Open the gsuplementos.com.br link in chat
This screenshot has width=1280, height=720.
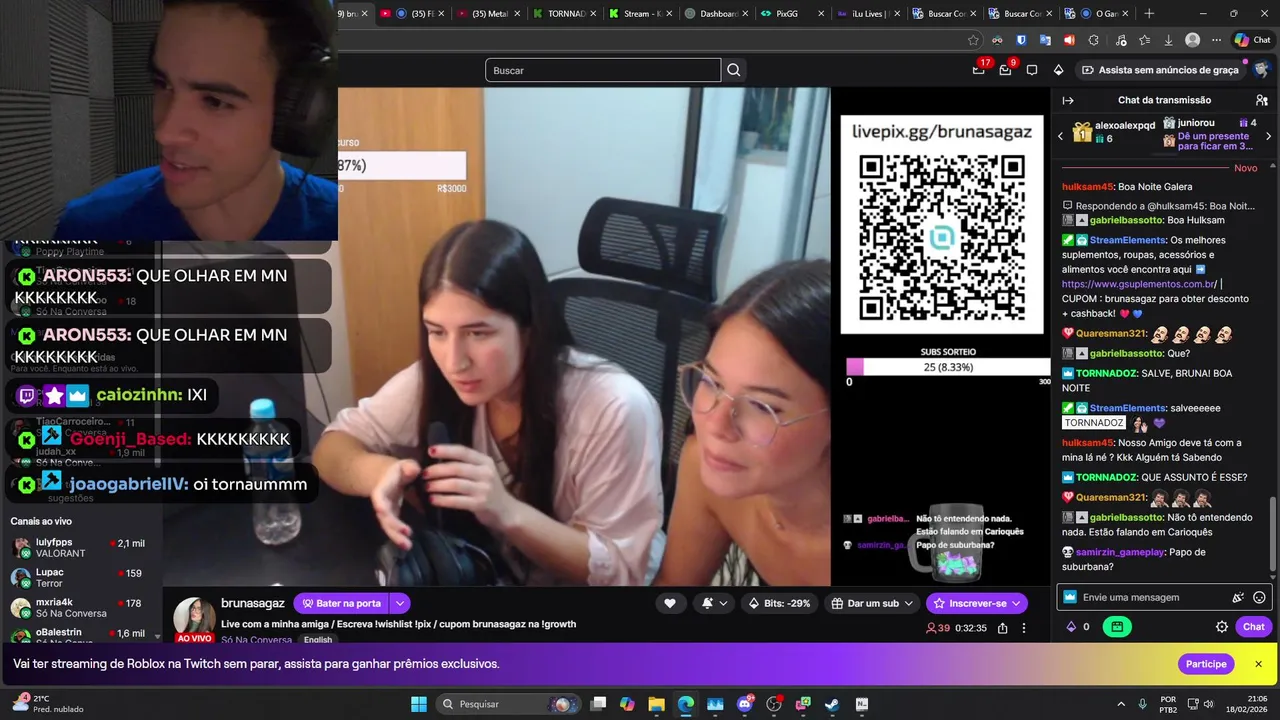(1139, 284)
